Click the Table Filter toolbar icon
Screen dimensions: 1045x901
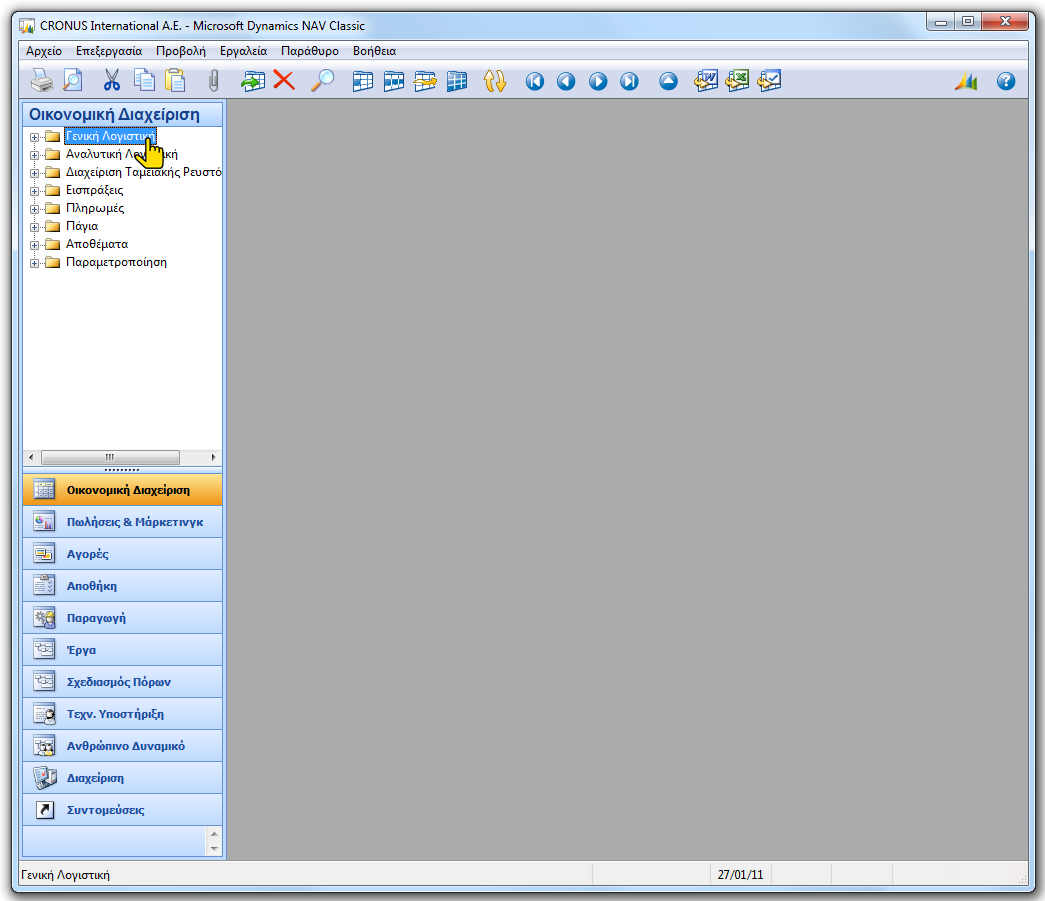pyautogui.click(x=394, y=81)
